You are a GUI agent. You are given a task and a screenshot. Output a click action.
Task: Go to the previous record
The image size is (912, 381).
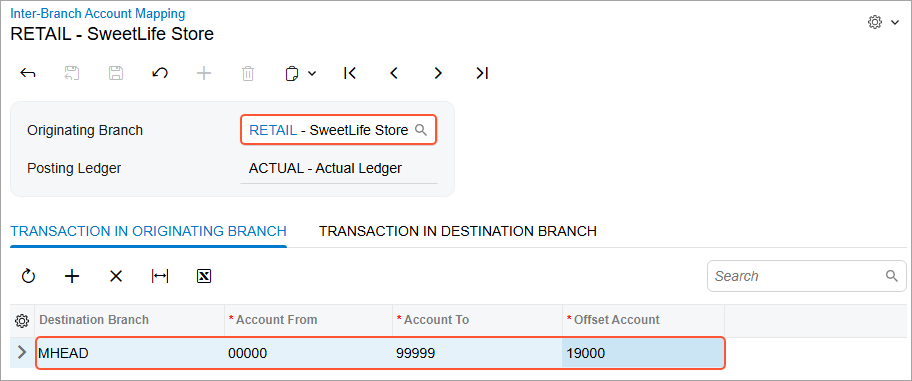tap(394, 73)
